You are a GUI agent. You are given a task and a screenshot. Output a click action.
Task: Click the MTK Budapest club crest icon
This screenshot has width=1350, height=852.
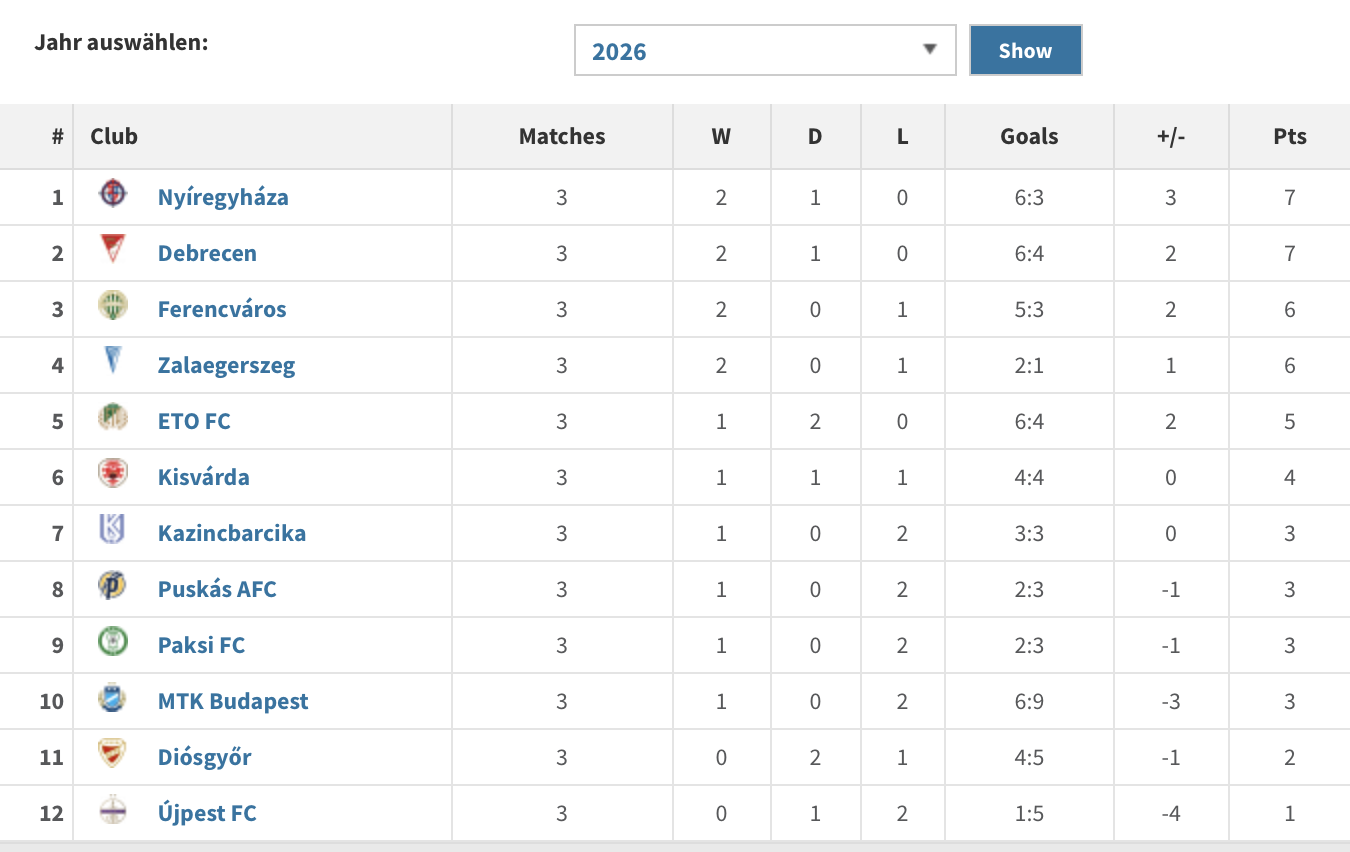click(113, 697)
